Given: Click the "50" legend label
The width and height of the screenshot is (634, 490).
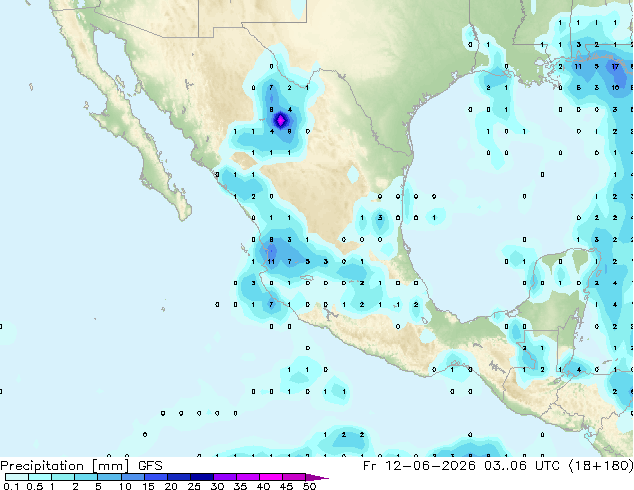Looking at the screenshot, I should (x=309, y=486).
